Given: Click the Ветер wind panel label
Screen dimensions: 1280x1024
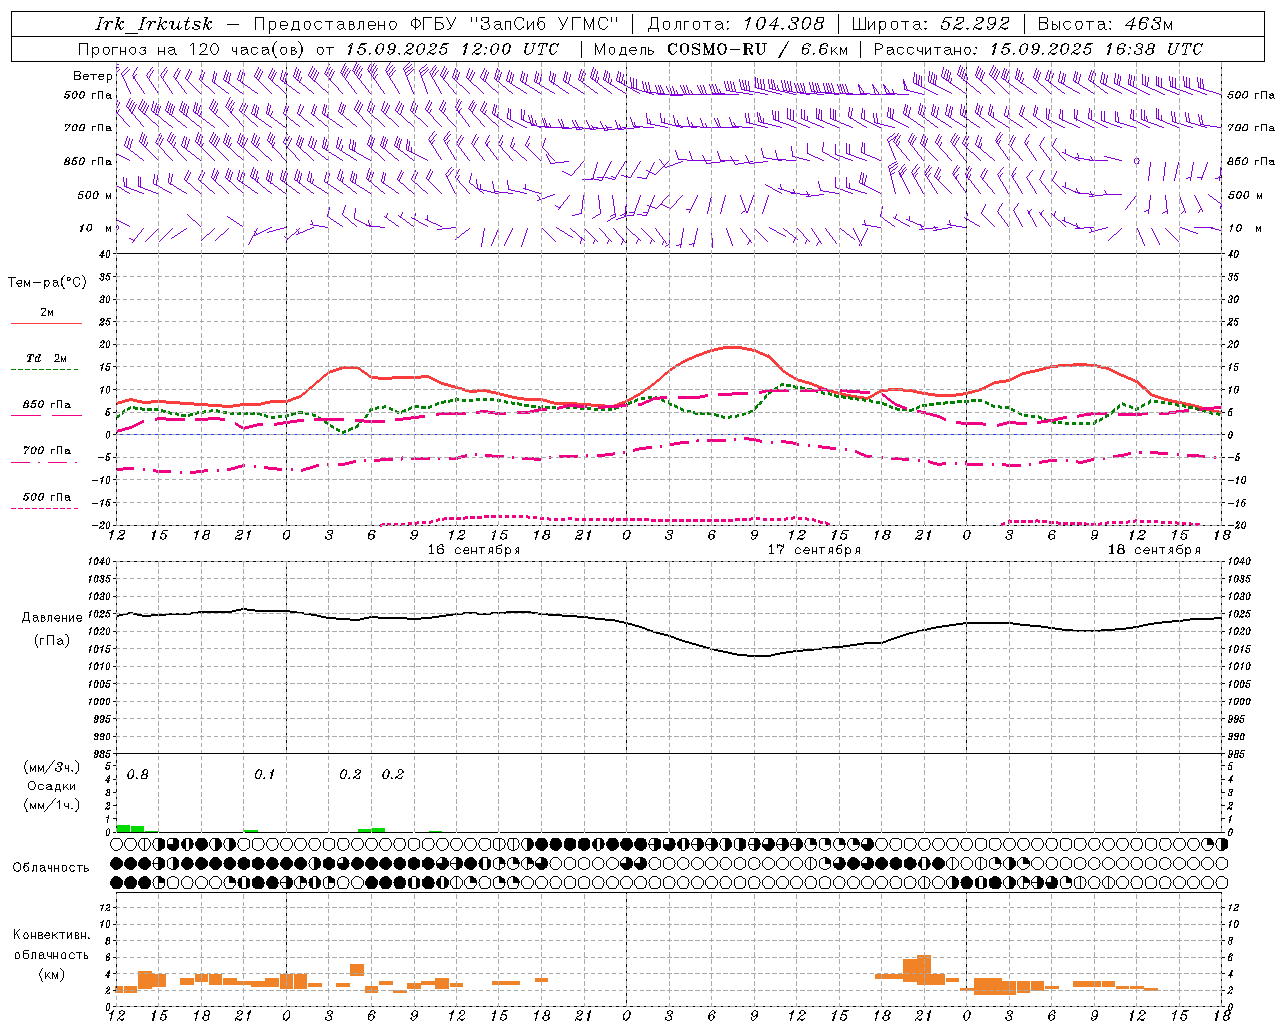Looking at the screenshot, I should tap(92, 76).
